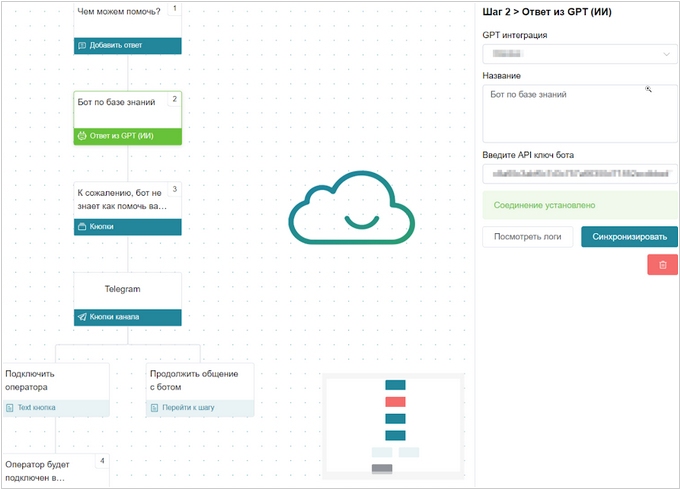Viewport: 680px width, 489px height.
Task: Expand GPT integration list via chevron arrow
Action: tap(667, 54)
